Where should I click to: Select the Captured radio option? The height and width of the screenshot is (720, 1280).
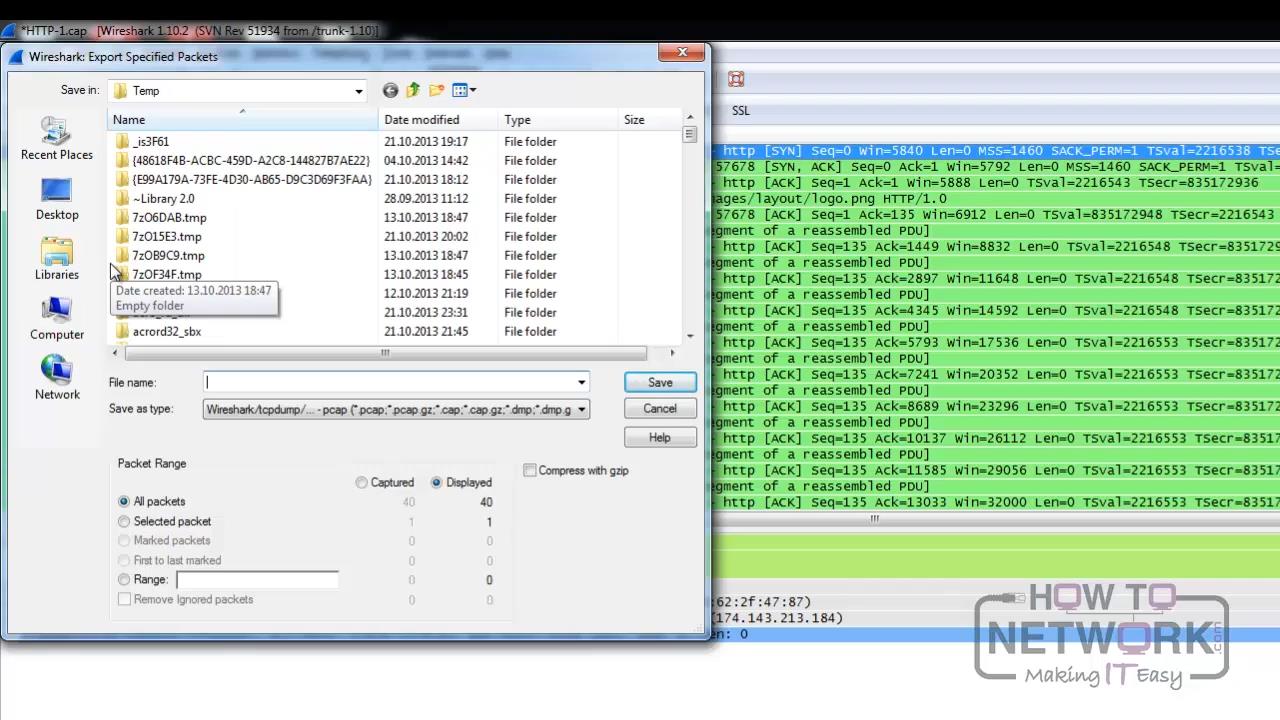(x=361, y=483)
